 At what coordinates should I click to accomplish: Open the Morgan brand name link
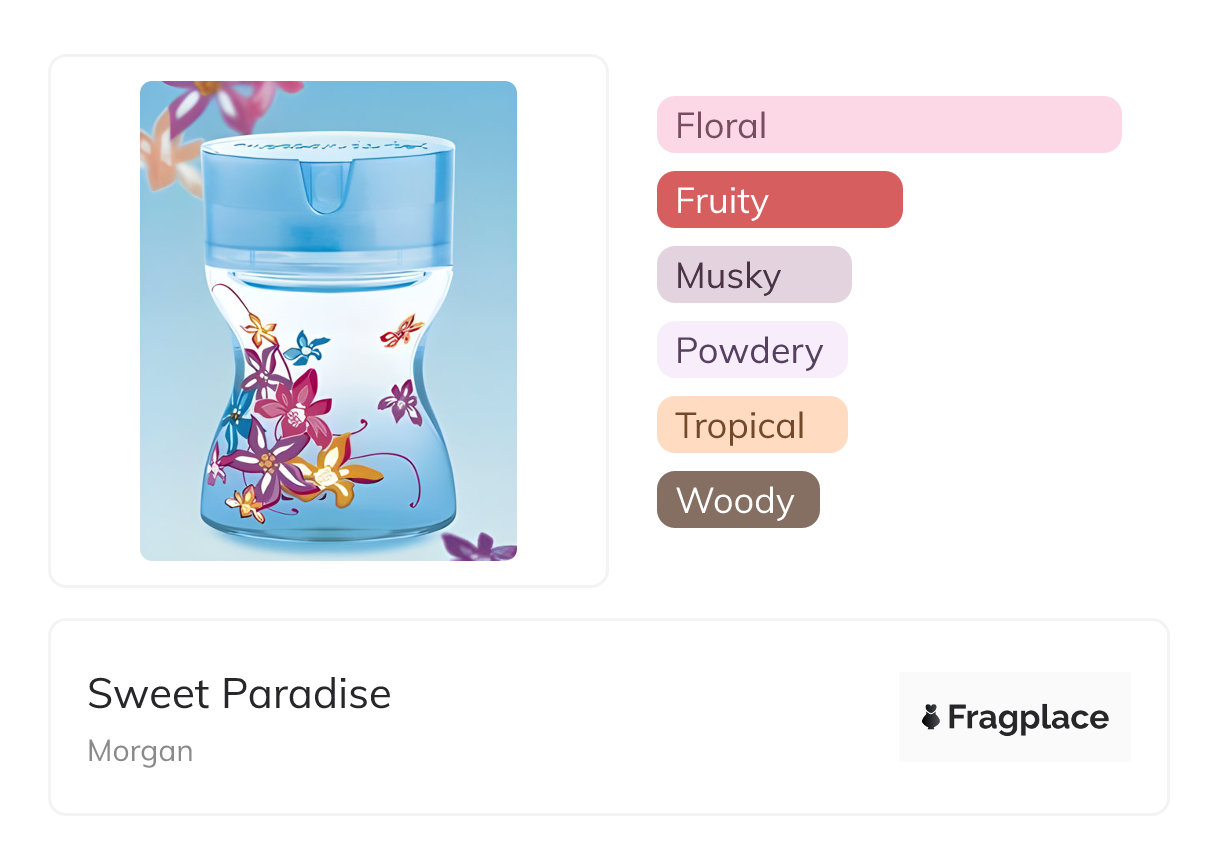tap(140, 751)
